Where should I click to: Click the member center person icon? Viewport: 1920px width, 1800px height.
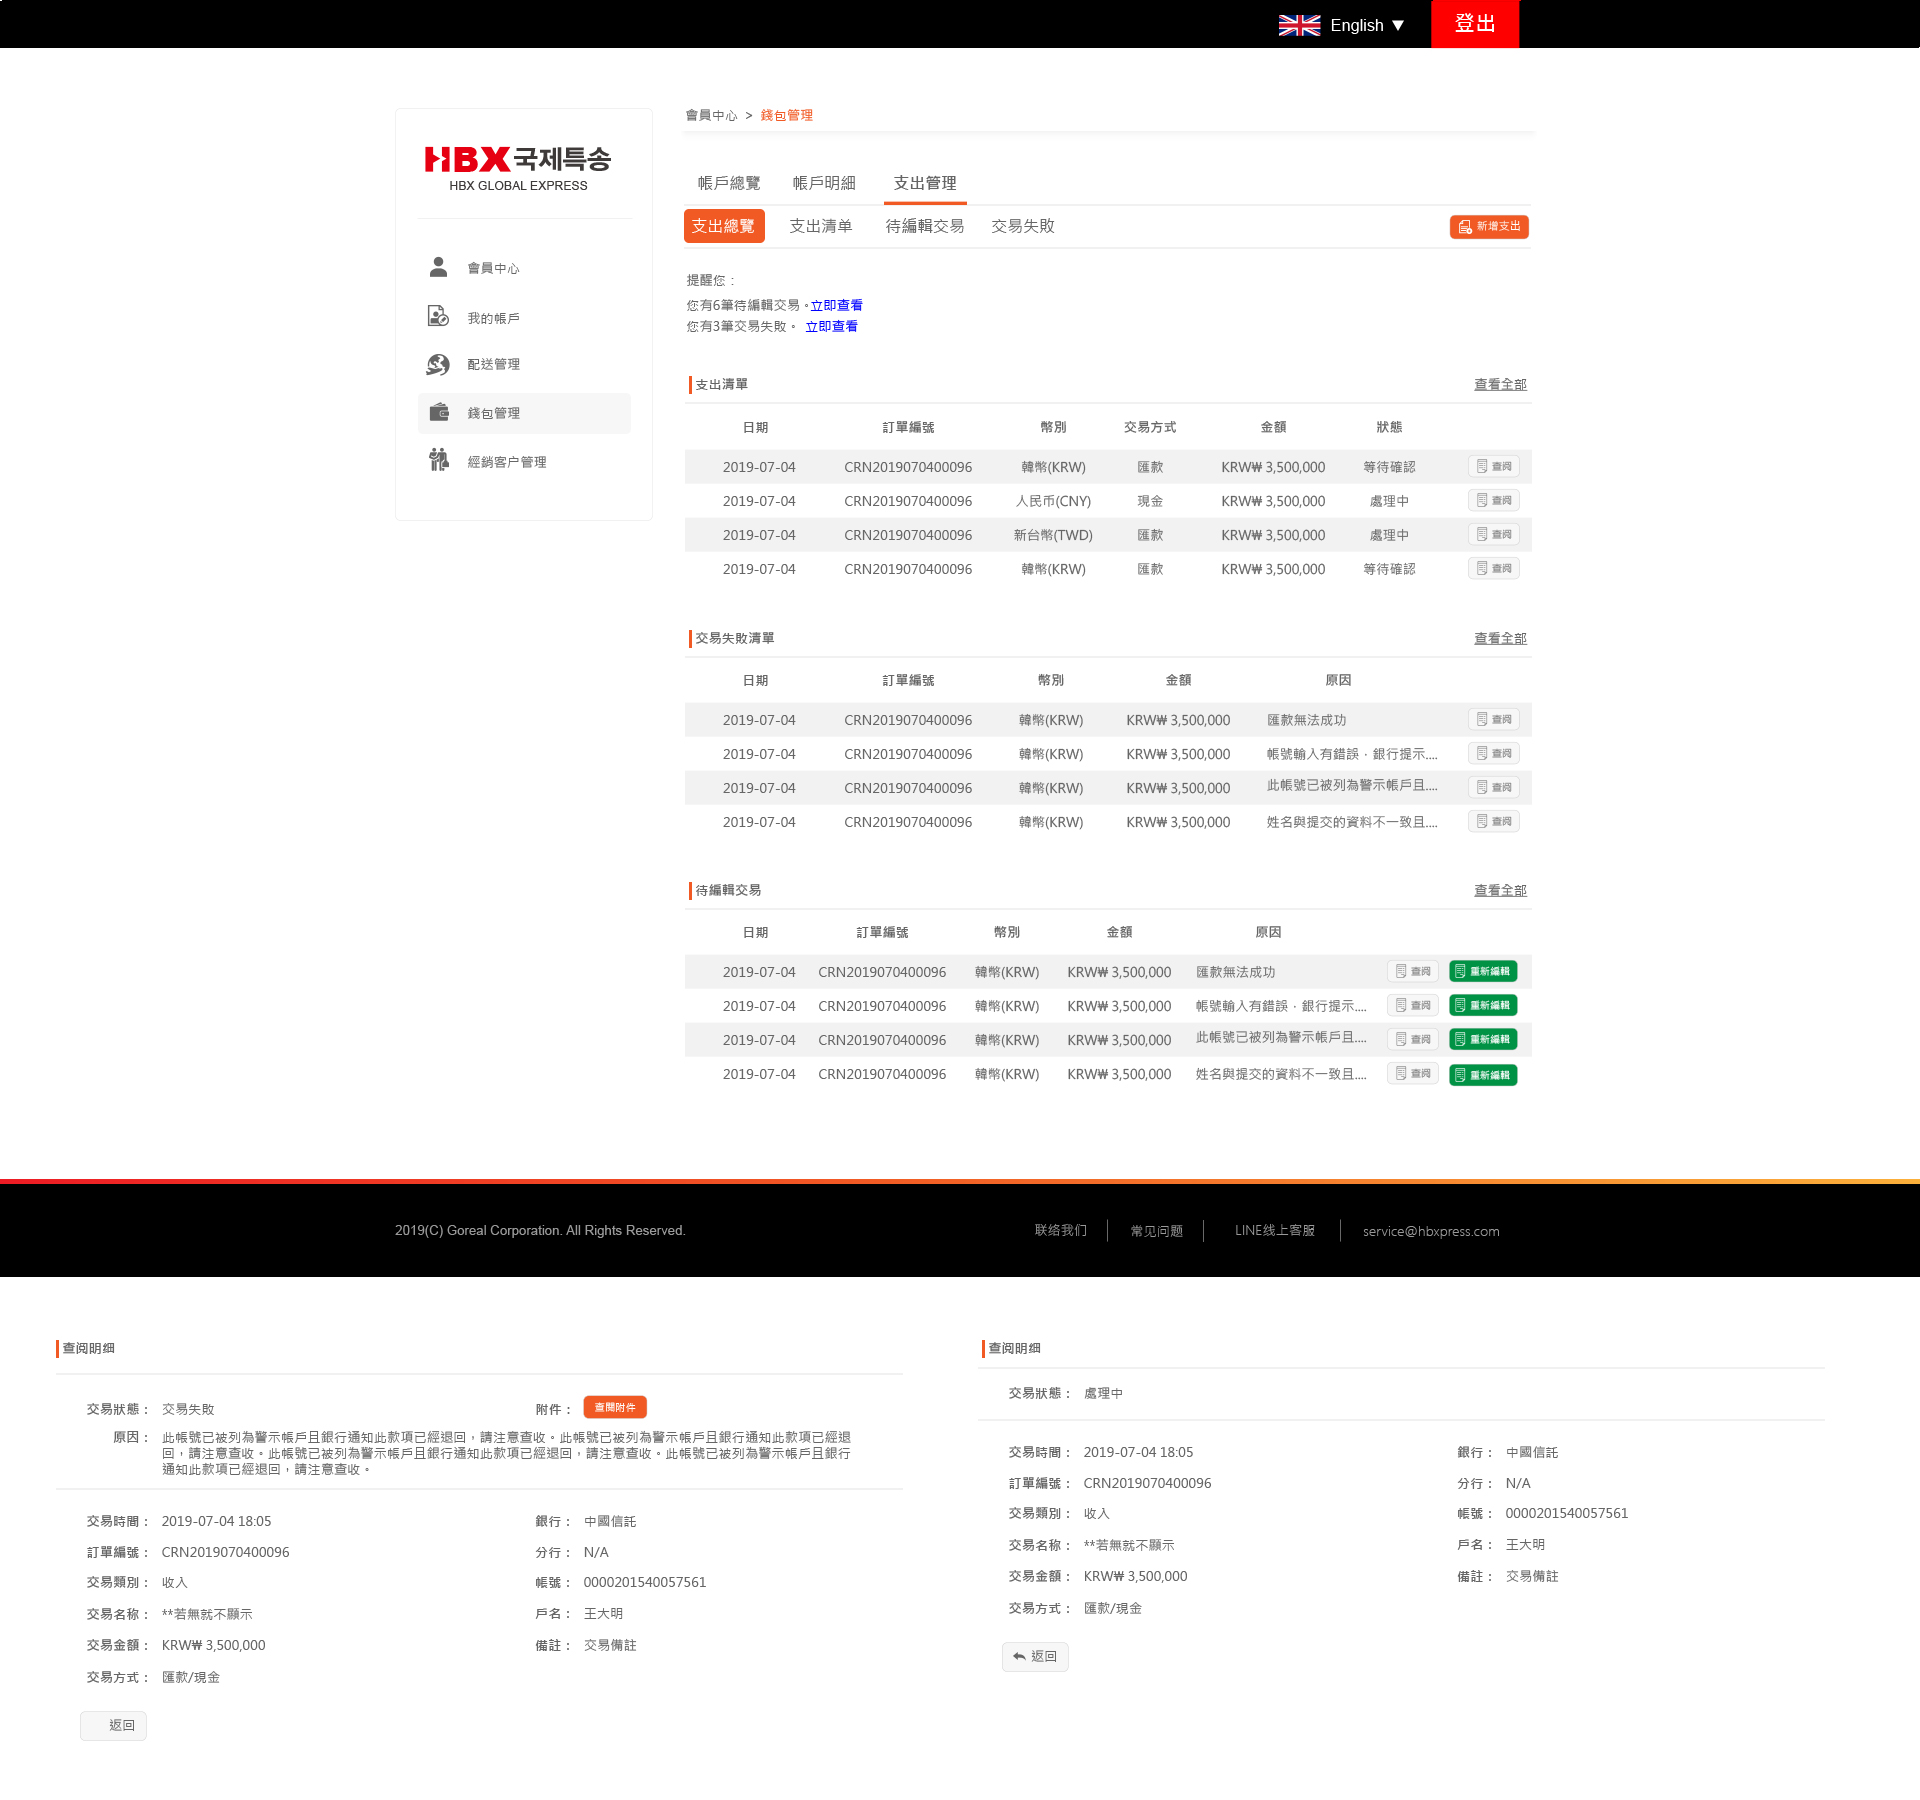coord(438,267)
